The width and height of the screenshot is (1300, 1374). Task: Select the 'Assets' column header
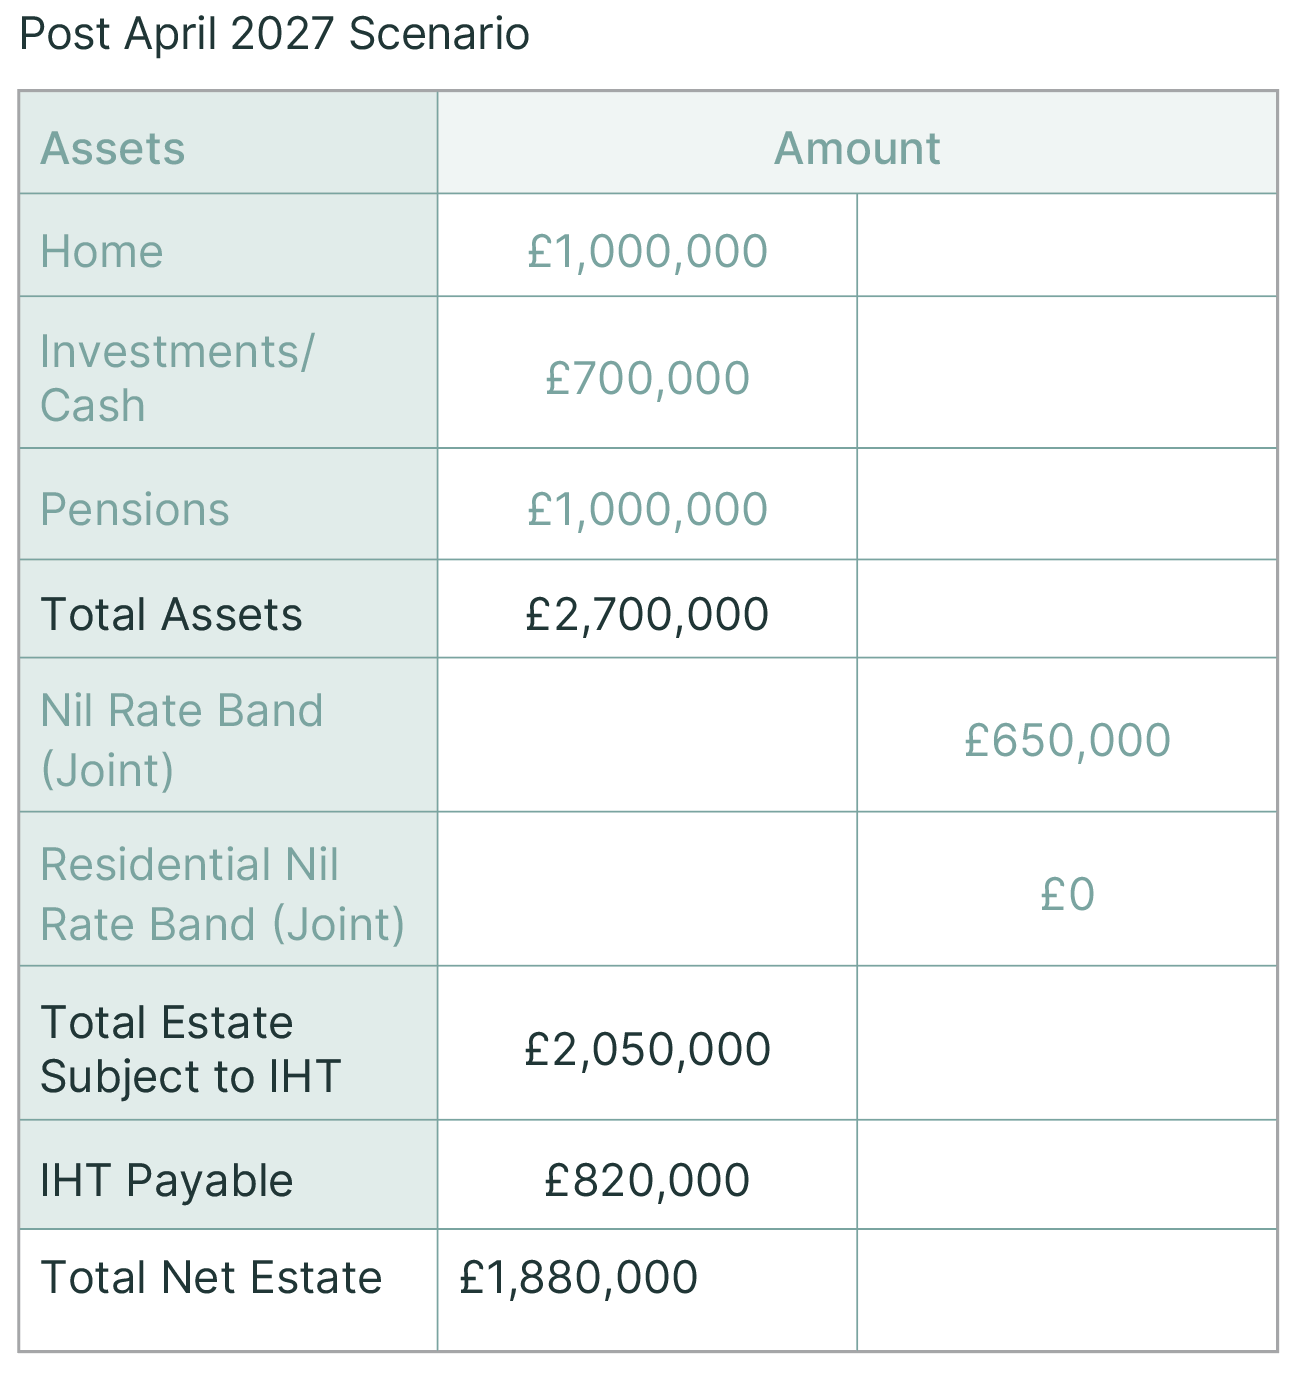coord(113,149)
